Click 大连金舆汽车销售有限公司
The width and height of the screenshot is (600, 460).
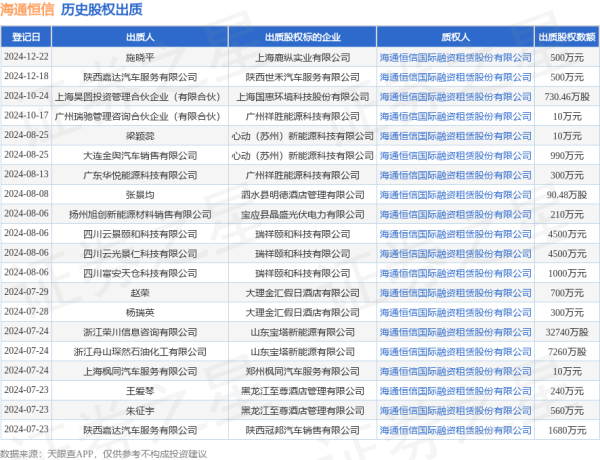coord(140,155)
